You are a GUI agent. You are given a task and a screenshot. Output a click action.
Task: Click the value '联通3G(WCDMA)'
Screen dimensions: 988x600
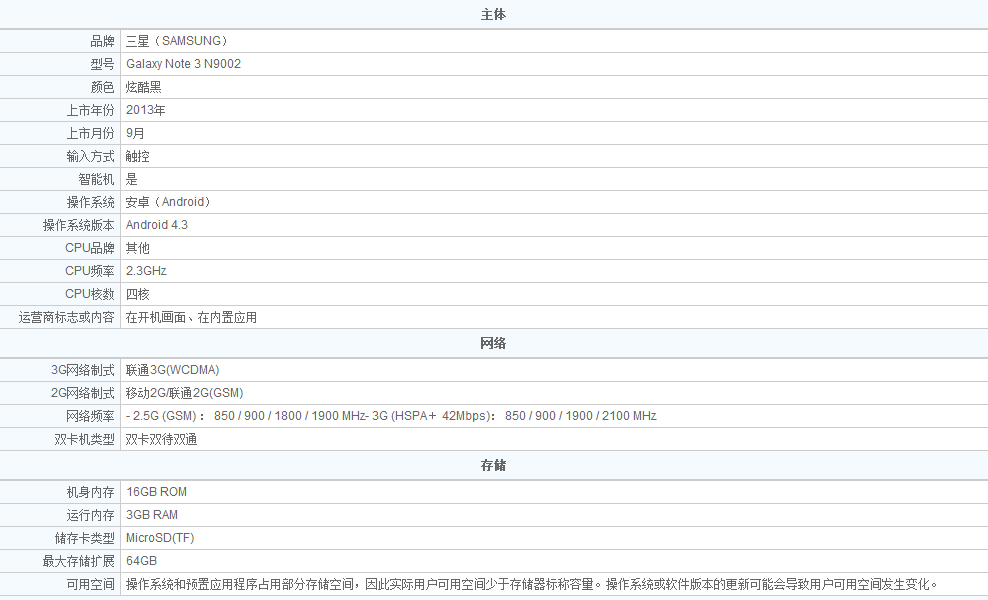173,370
